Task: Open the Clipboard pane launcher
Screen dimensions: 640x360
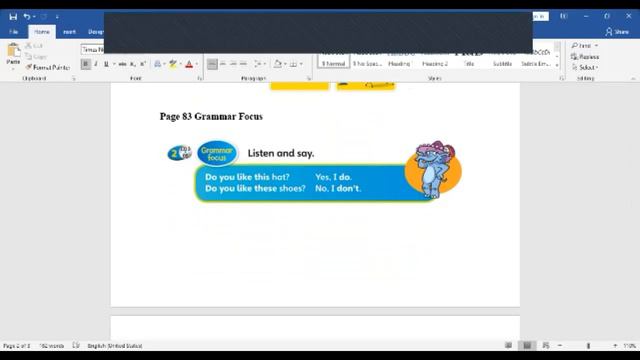Action: pos(74,78)
